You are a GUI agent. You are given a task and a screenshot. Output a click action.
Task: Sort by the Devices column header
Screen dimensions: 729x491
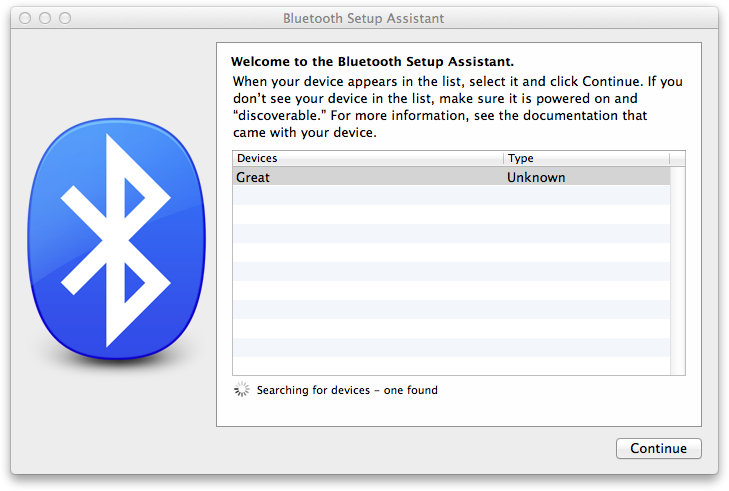click(368, 159)
